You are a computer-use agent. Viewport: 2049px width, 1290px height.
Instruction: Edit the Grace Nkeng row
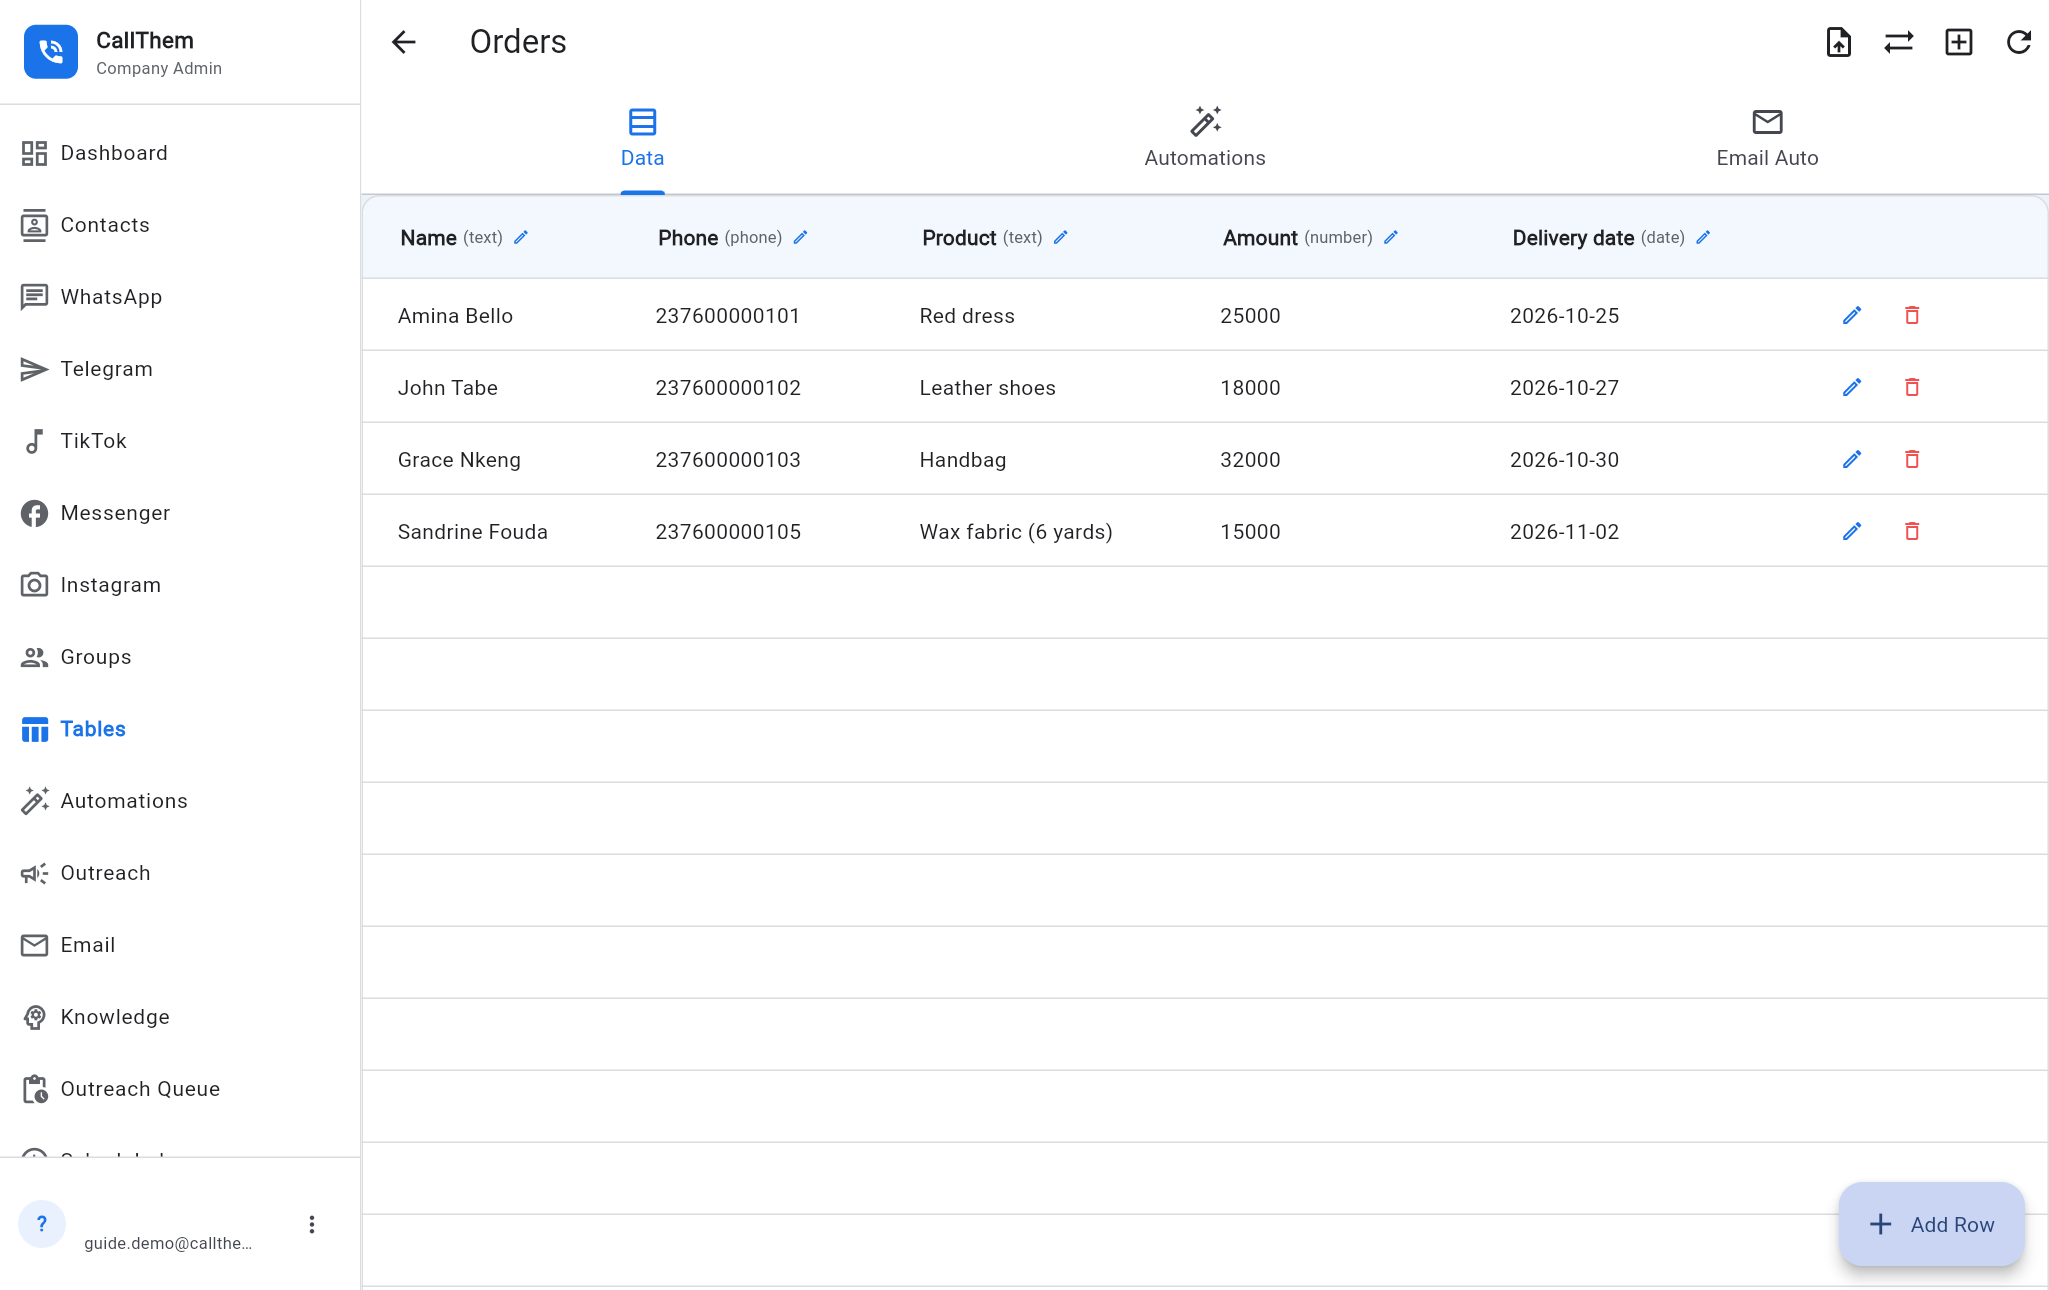(x=1852, y=460)
